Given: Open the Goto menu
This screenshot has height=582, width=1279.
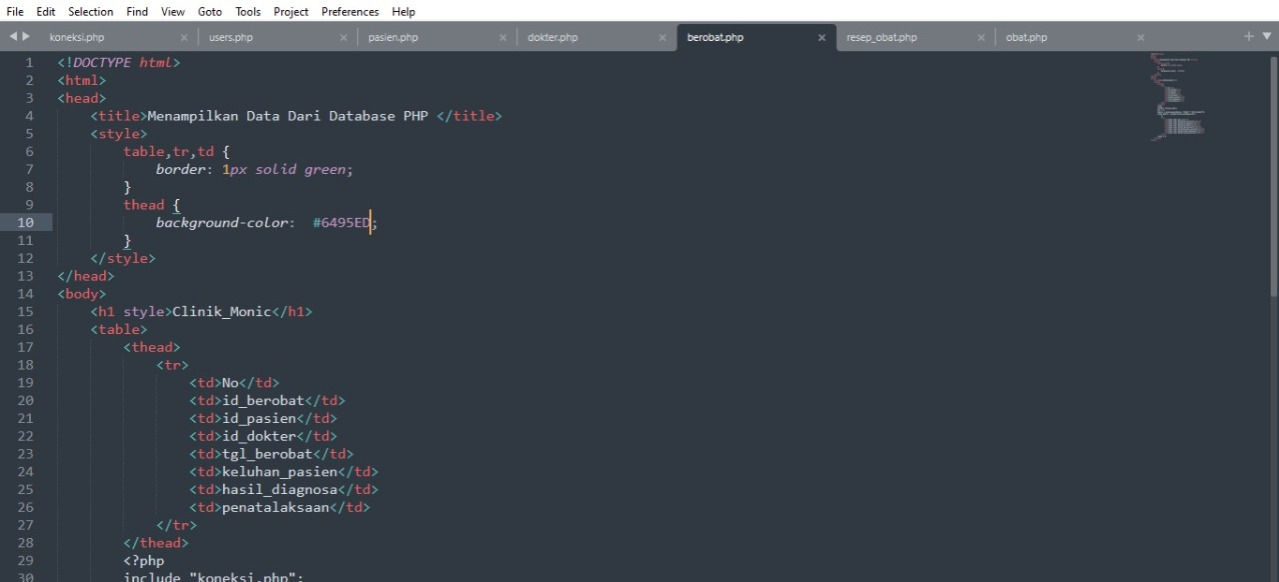Looking at the screenshot, I should point(210,12).
